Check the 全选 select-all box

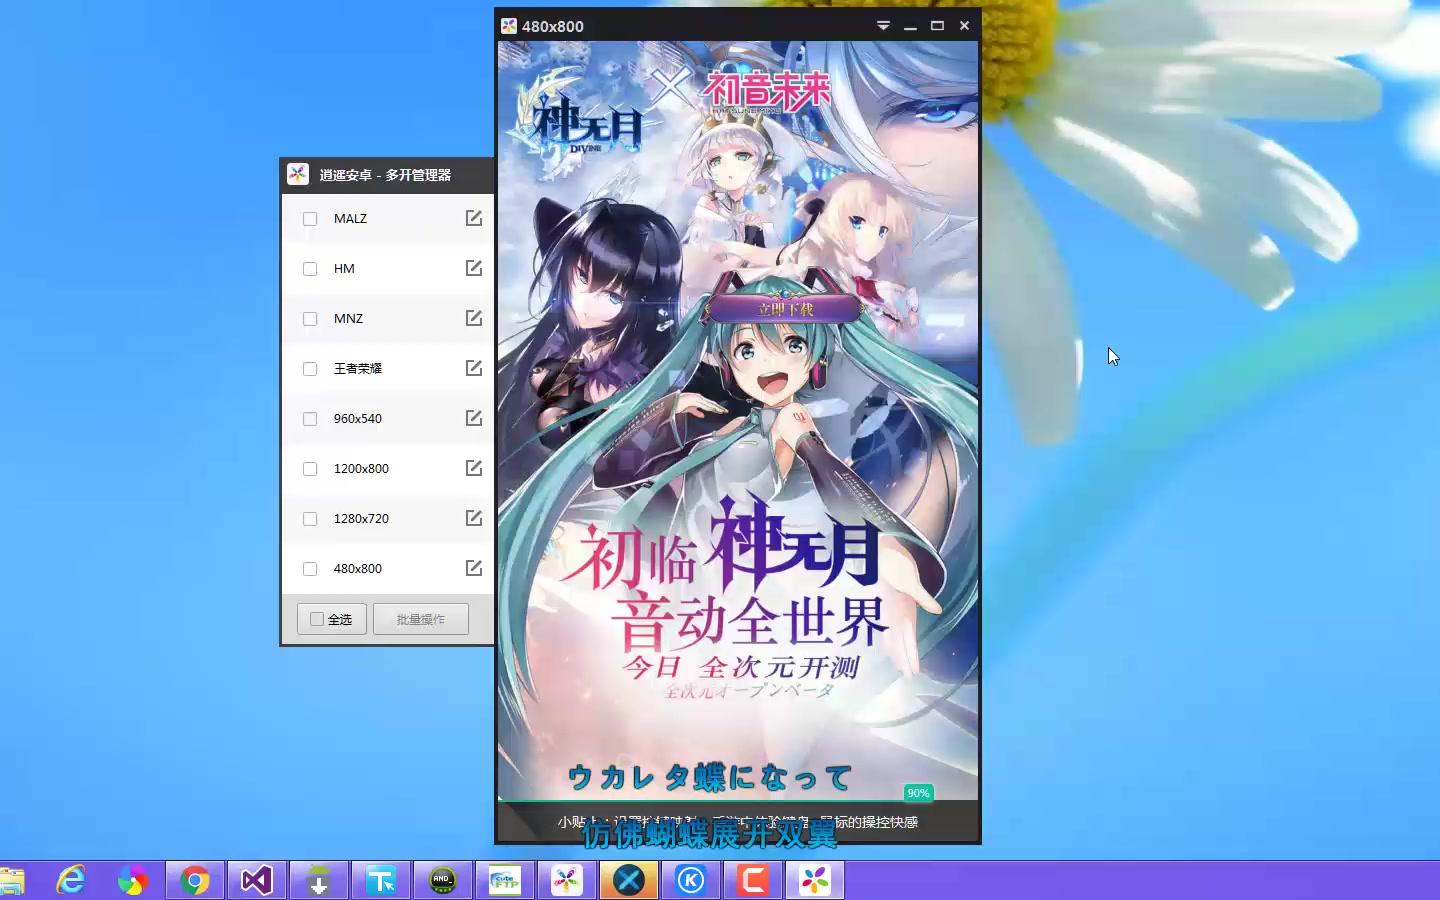pyautogui.click(x=317, y=619)
